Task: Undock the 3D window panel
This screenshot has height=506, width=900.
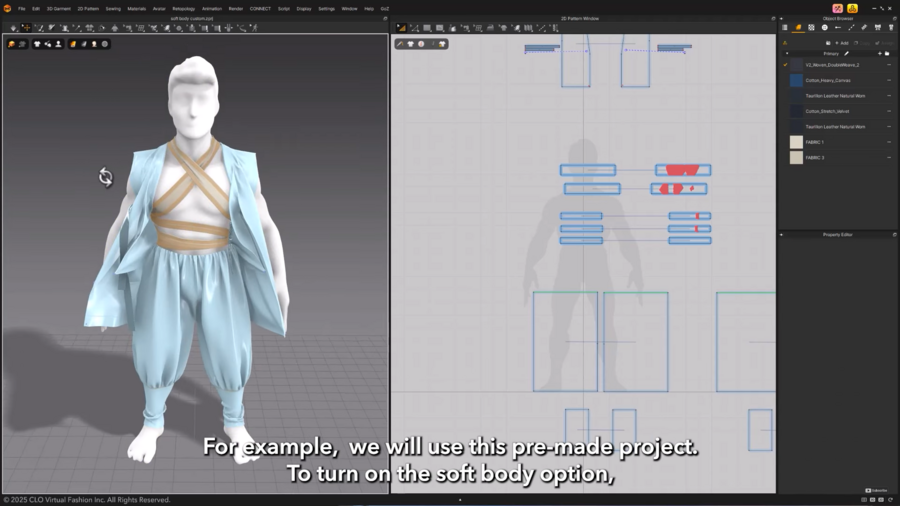Action: coord(385,18)
